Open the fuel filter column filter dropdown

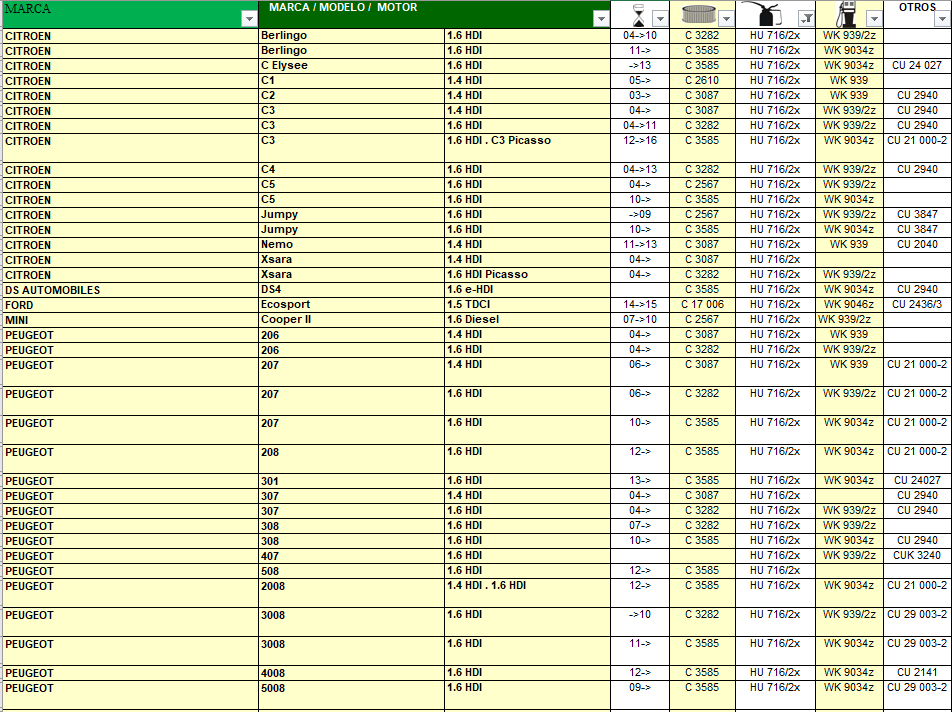pyautogui.click(x=874, y=19)
